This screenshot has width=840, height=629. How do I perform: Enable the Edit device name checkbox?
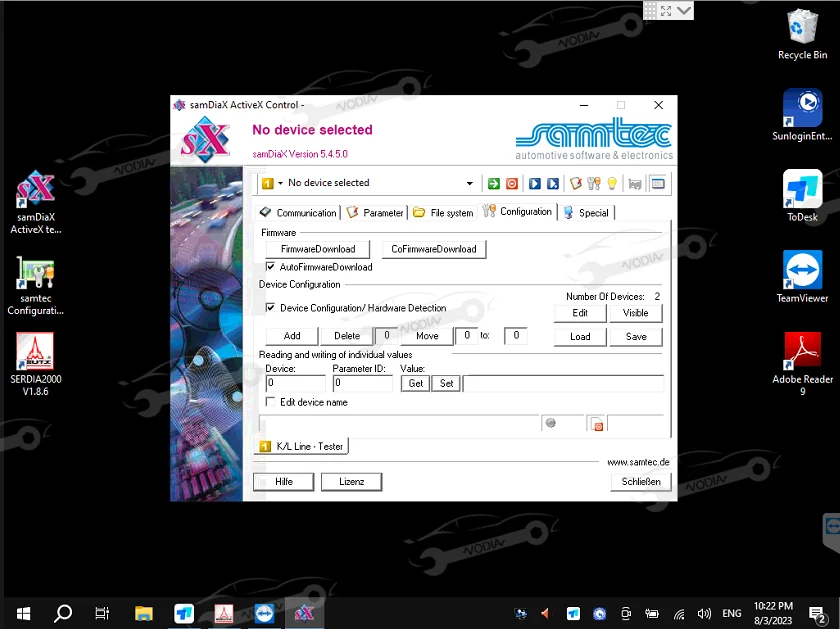click(271, 402)
